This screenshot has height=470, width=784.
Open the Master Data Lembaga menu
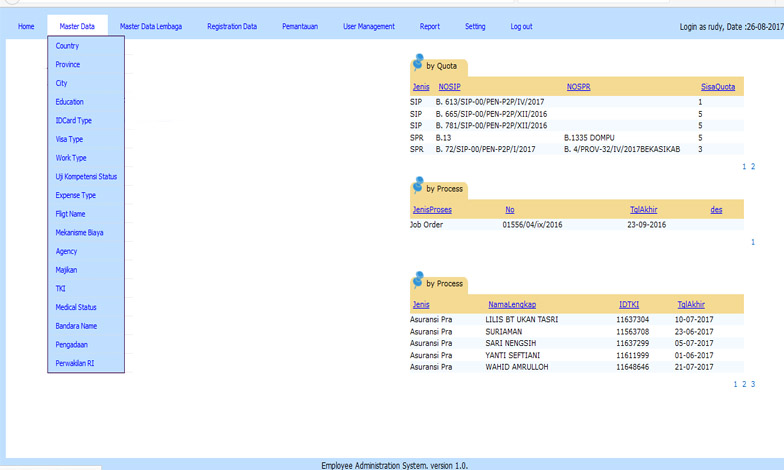pyautogui.click(x=150, y=26)
